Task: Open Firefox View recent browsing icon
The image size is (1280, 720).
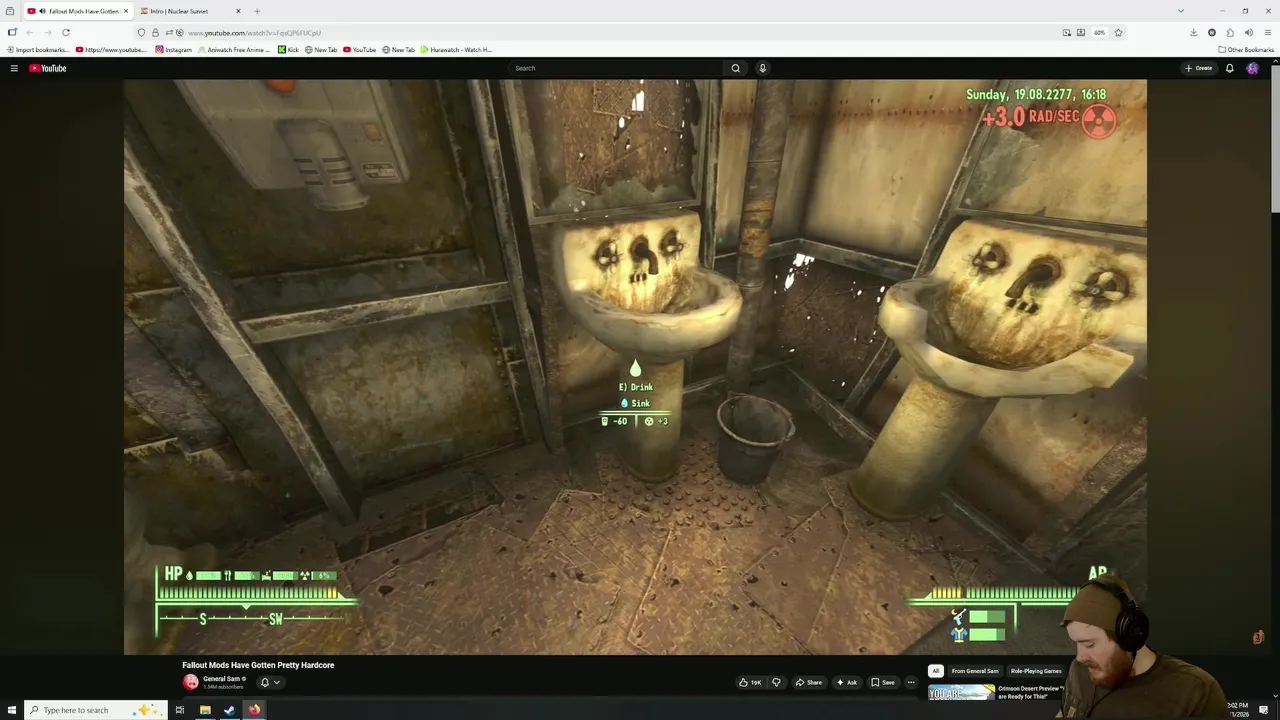Action: click(x=10, y=11)
